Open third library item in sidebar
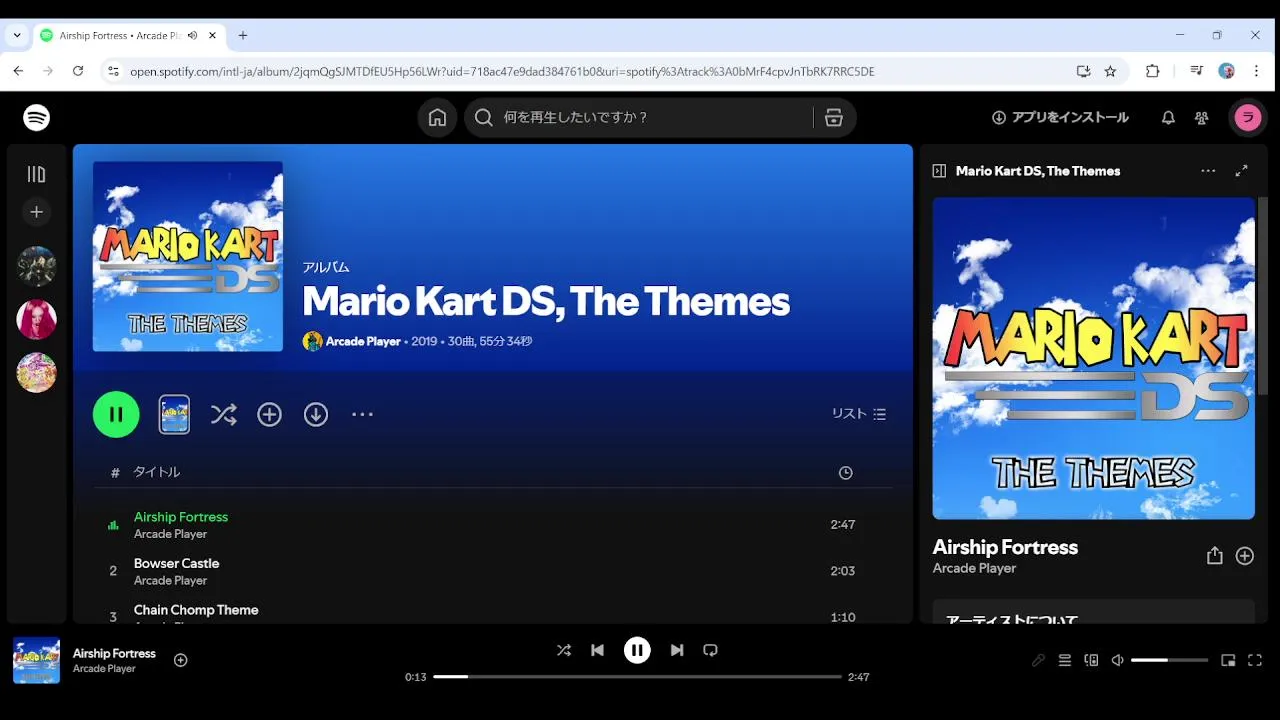This screenshot has height=720, width=1280. 37,372
